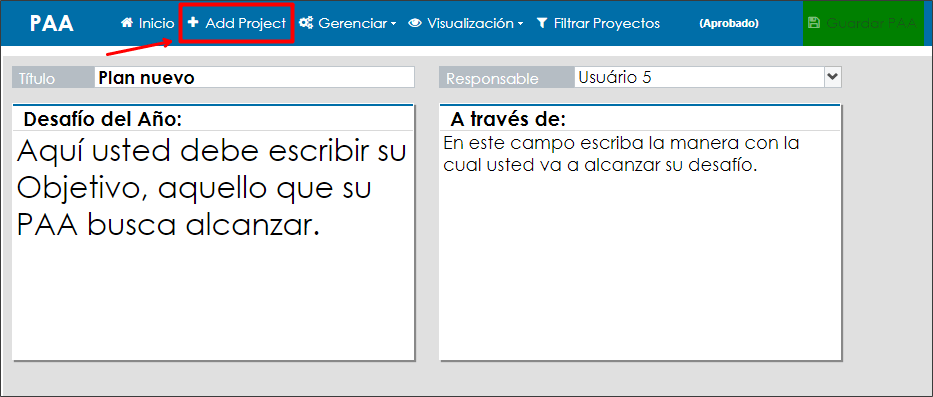Click the Responsable dropdown arrow
The width and height of the screenshot is (933, 397).
point(832,77)
